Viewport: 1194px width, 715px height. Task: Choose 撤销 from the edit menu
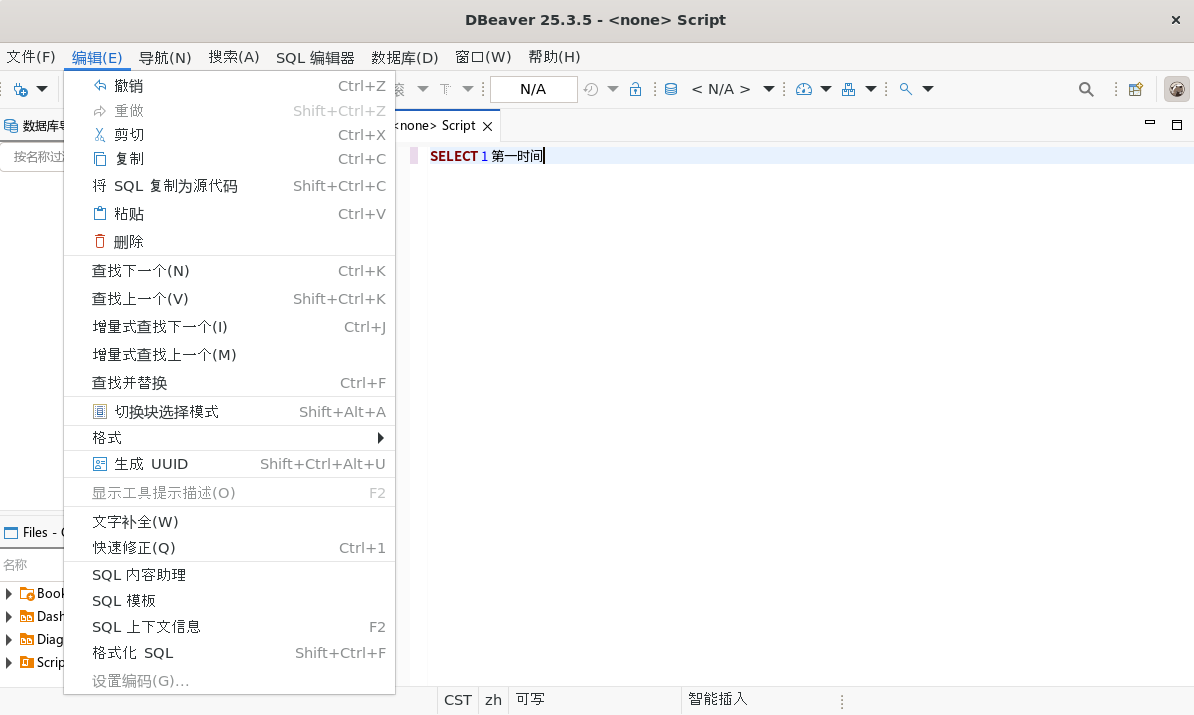coord(229,86)
